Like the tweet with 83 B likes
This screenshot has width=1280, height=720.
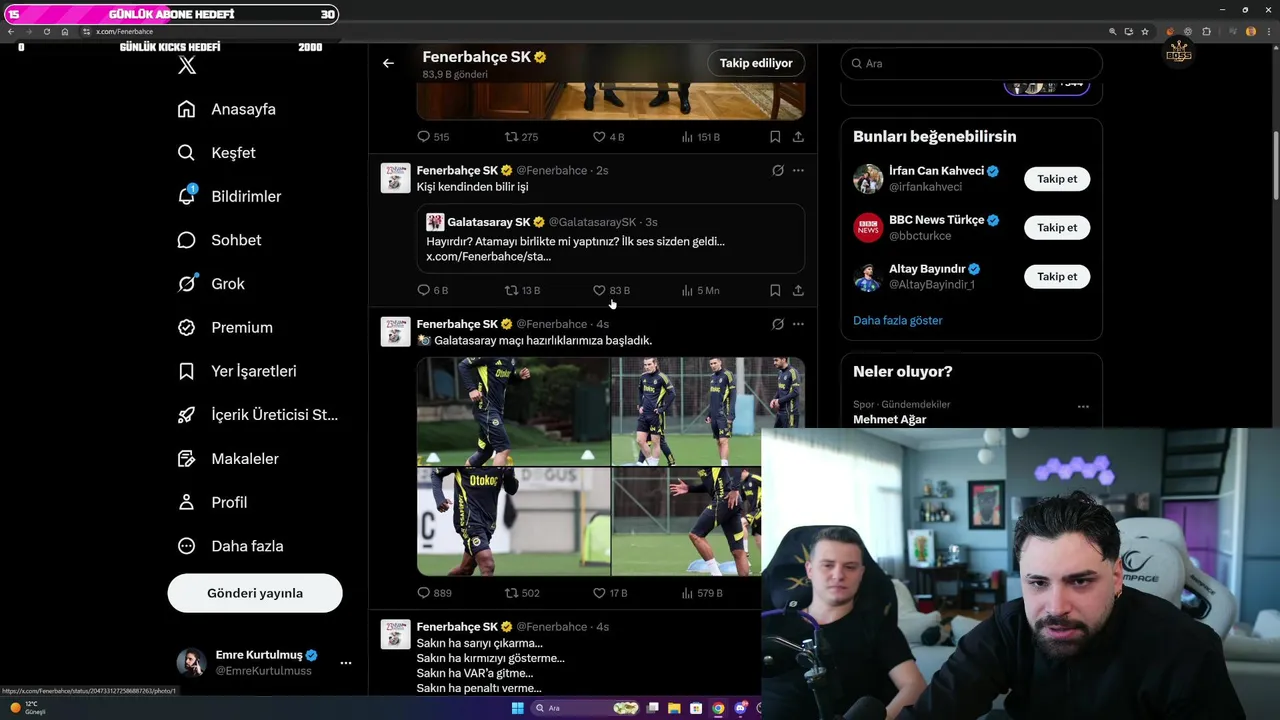coord(599,291)
